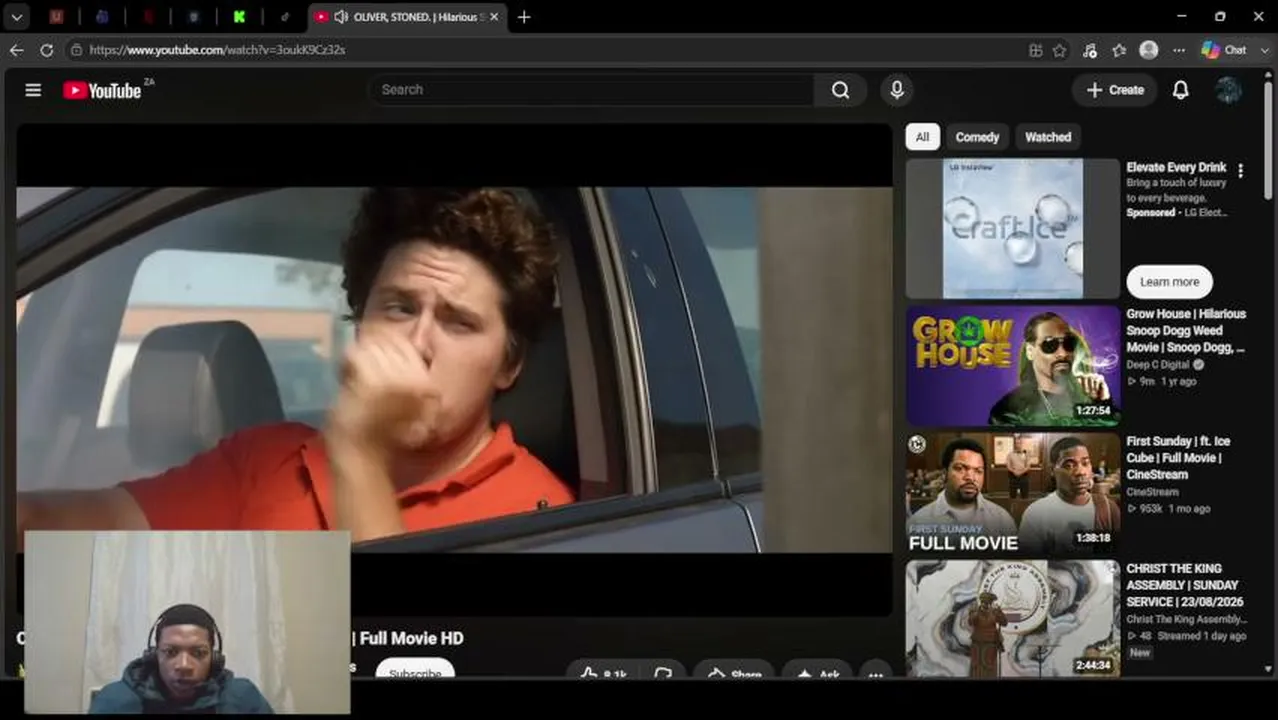Dislike the video with thumbs down

663,672
